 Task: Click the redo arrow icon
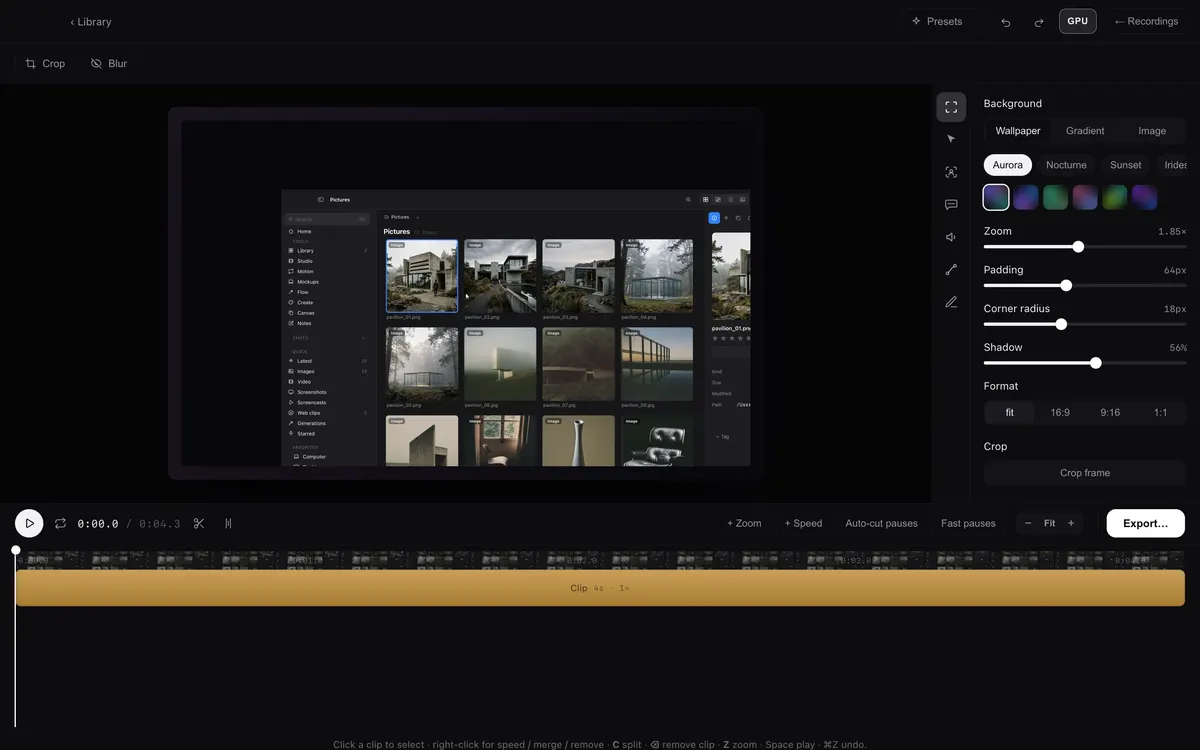click(x=1038, y=22)
